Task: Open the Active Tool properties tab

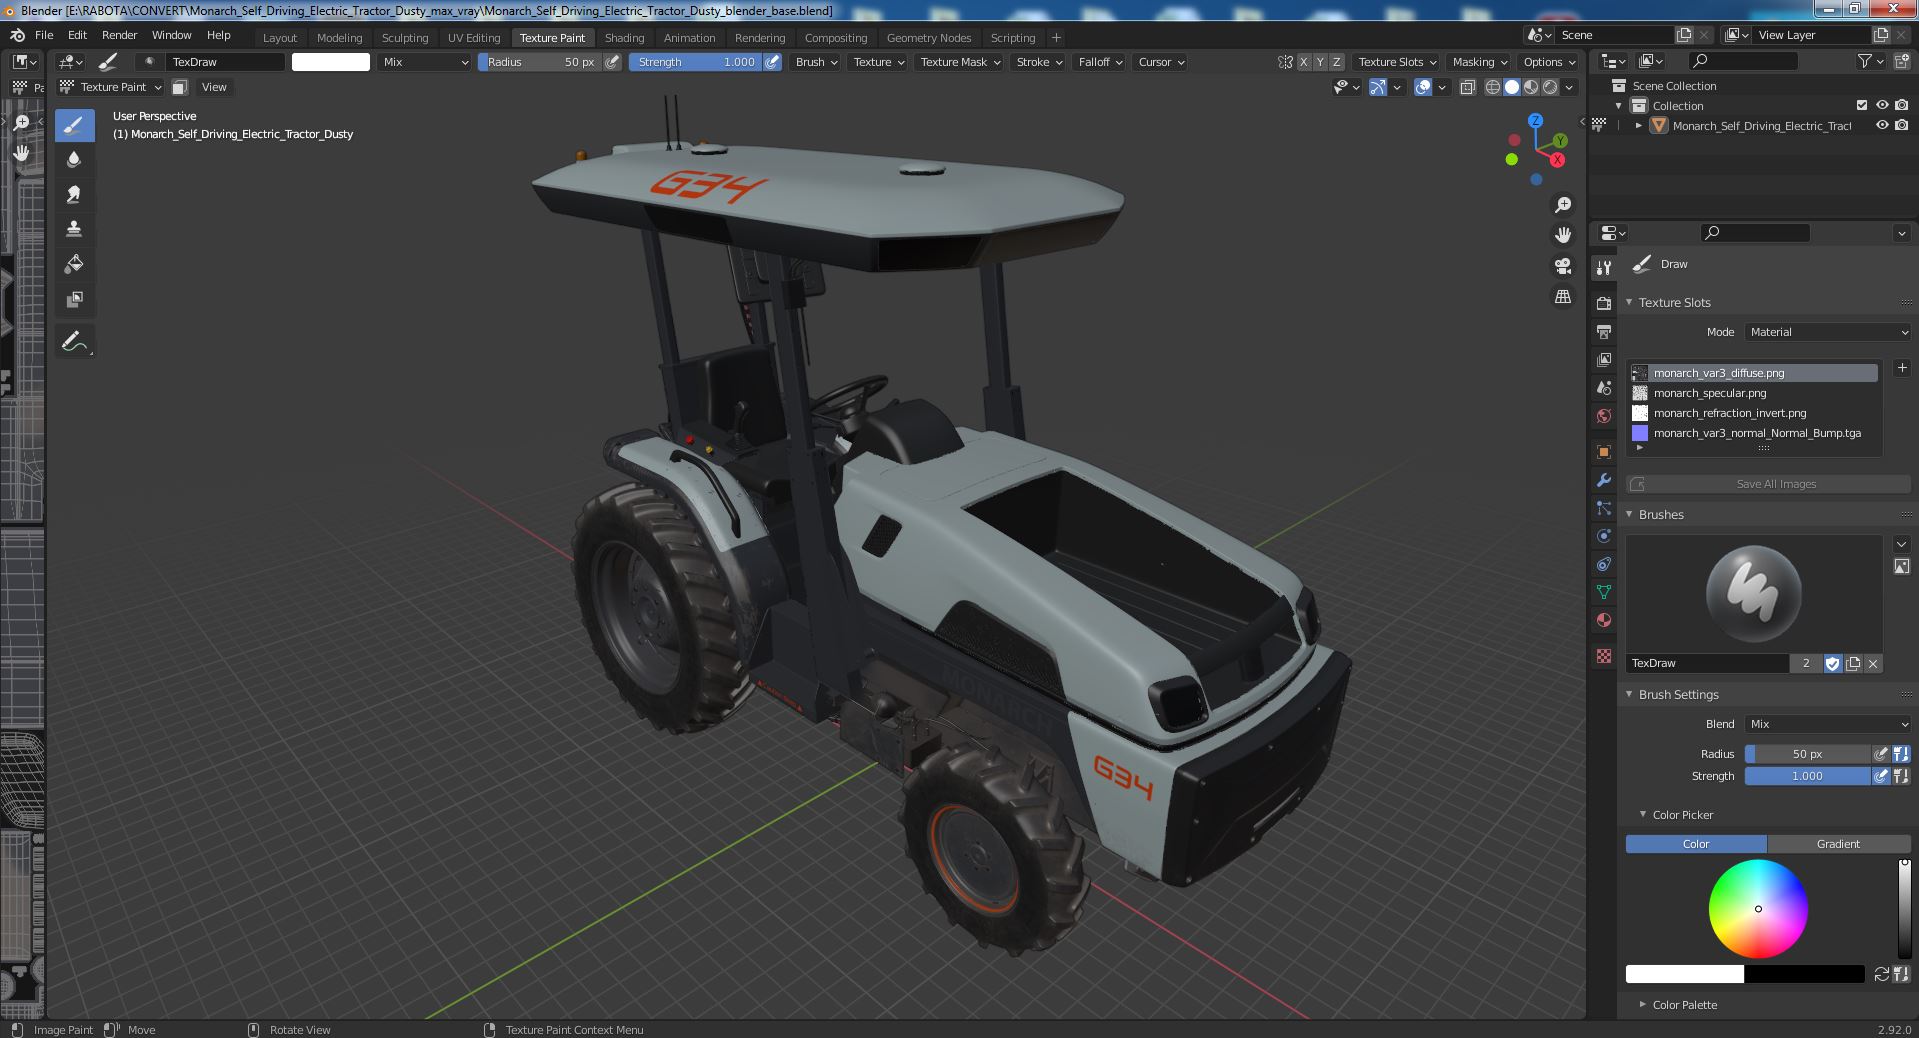Action: point(1604,268)
